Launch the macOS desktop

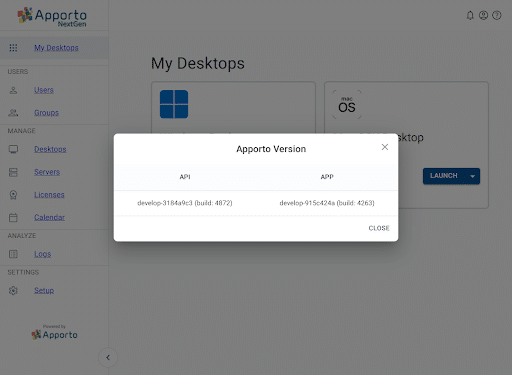tap(444, 176)
